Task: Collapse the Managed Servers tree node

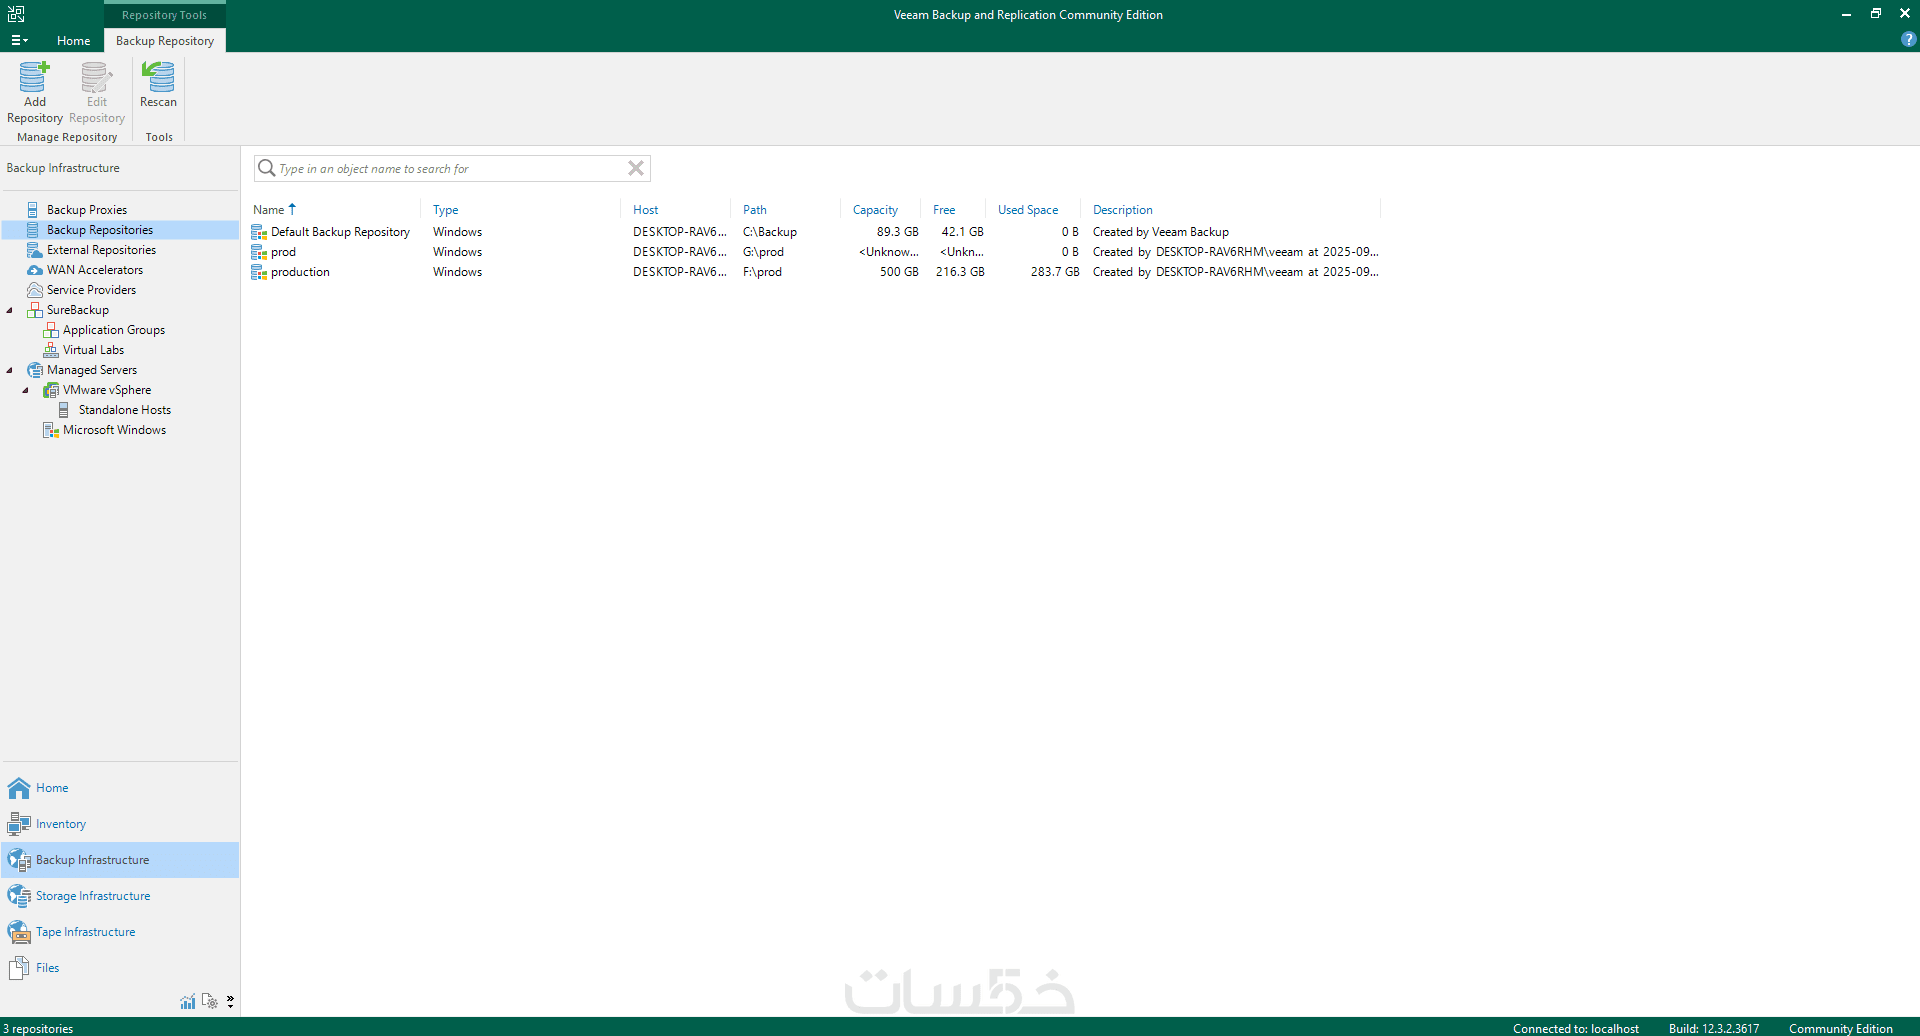Action: click(x=10, y=370)
